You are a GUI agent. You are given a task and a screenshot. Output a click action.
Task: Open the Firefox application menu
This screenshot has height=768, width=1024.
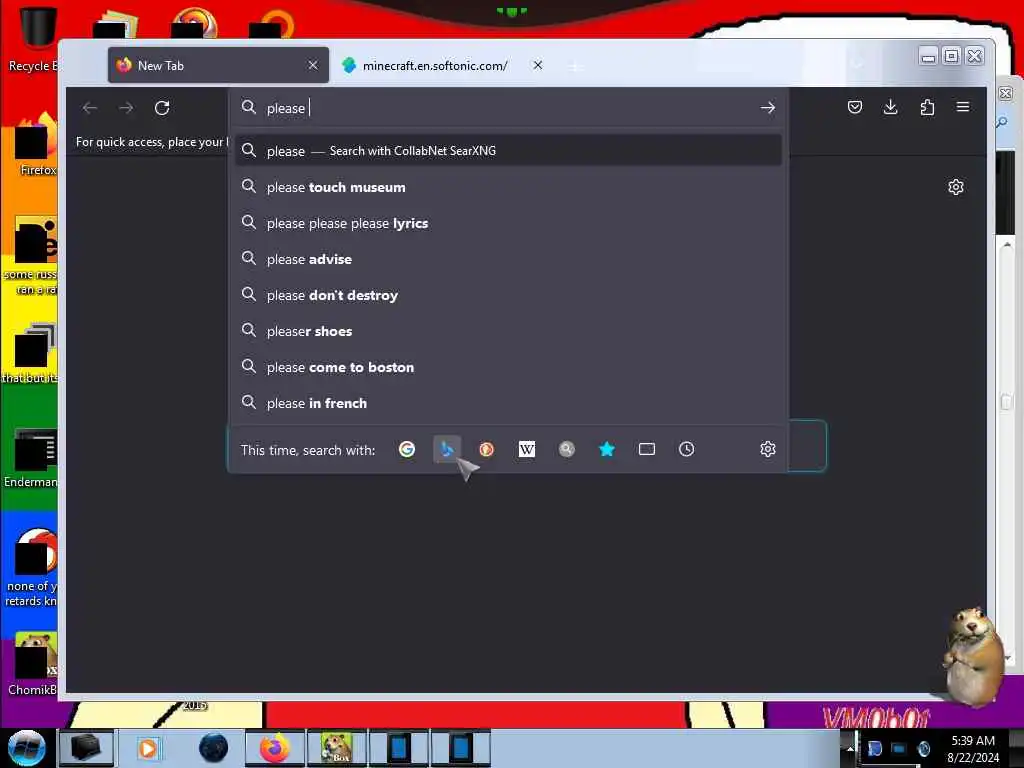963,107
